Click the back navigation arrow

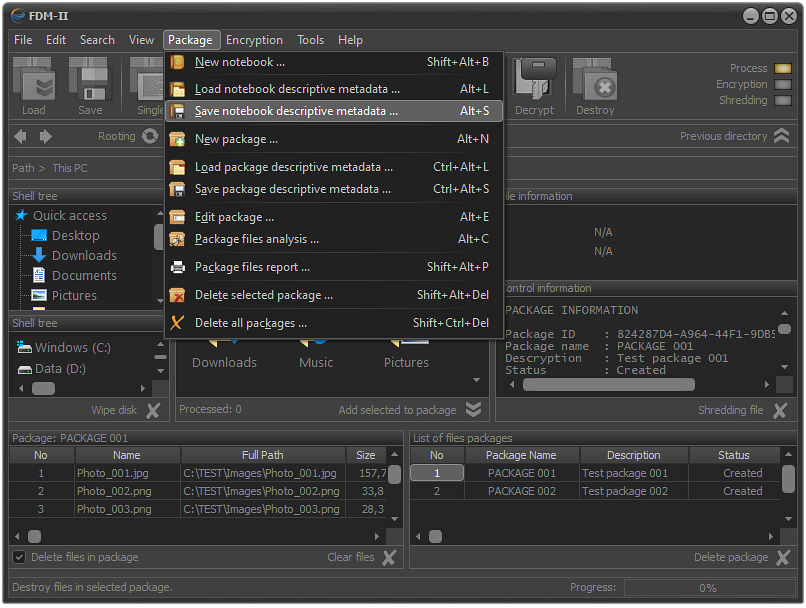[21, 136]
